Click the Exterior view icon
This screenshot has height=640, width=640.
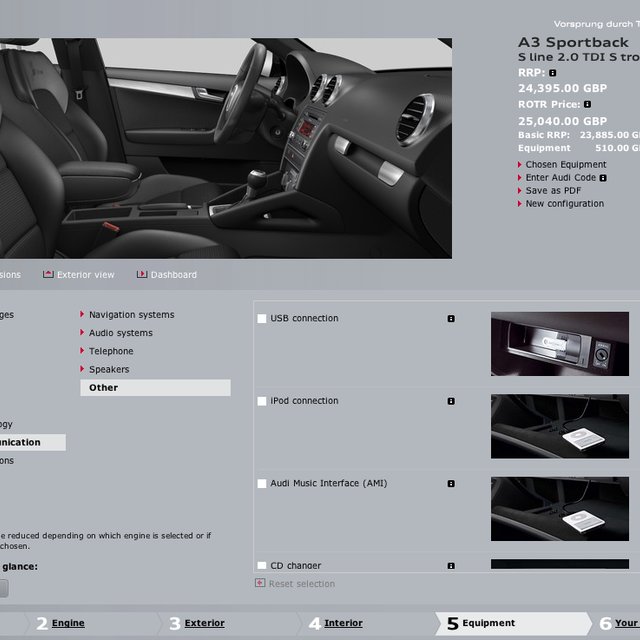[x=48, y=274]
